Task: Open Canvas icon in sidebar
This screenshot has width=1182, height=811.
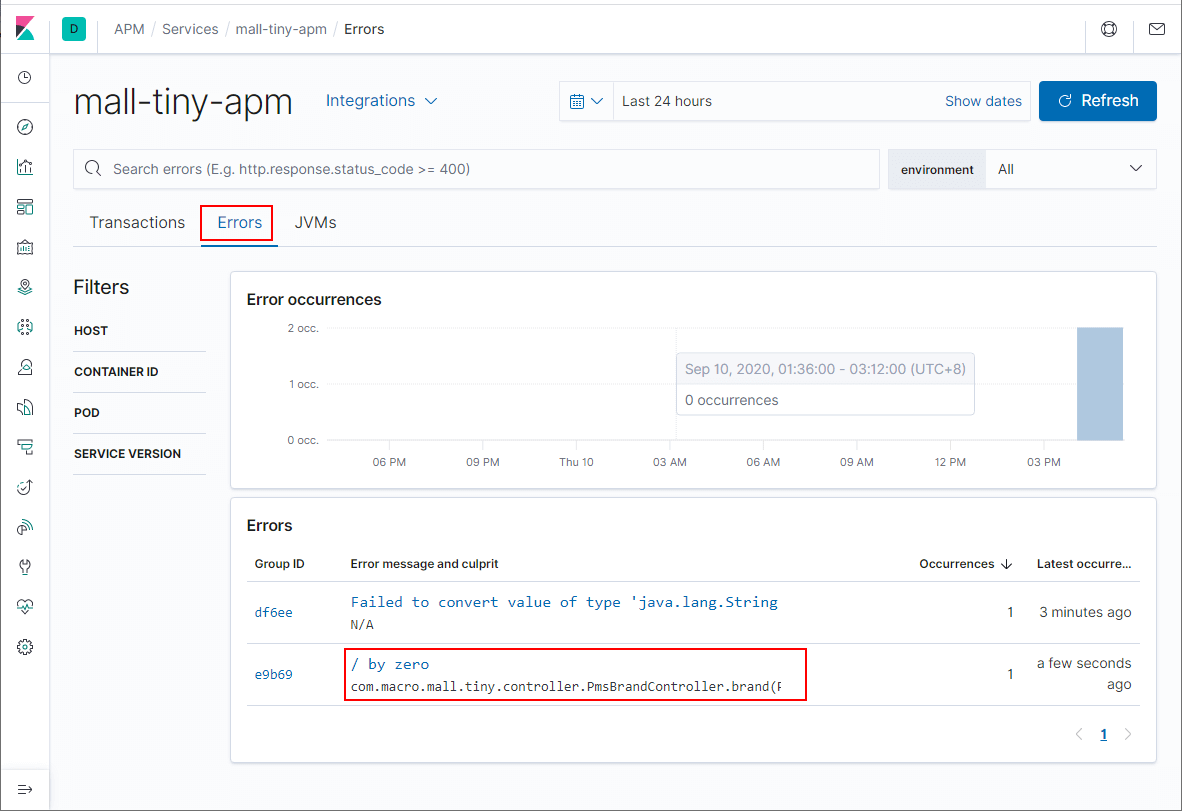Action: [25, 246]
